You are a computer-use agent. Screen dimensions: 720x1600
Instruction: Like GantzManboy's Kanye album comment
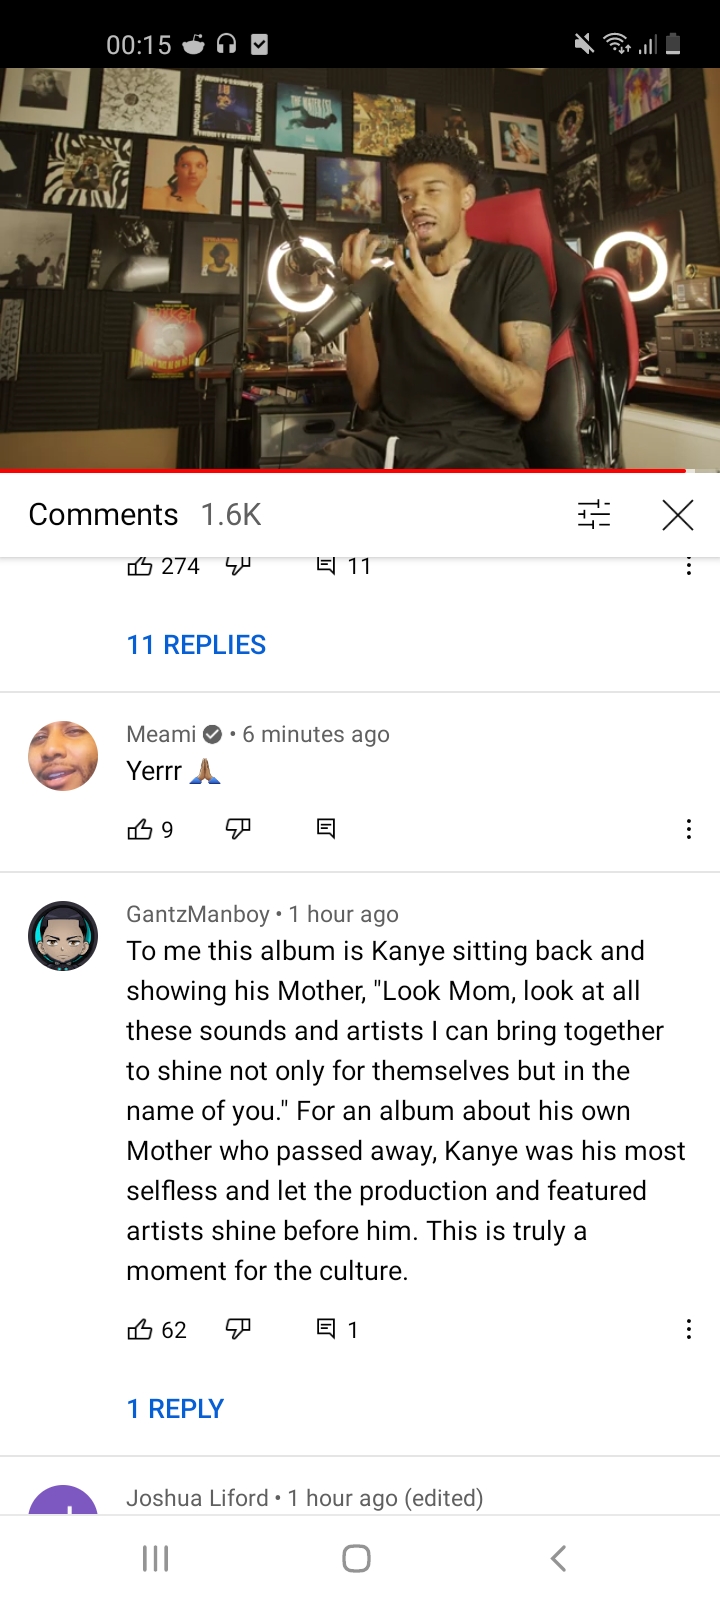140,1329
